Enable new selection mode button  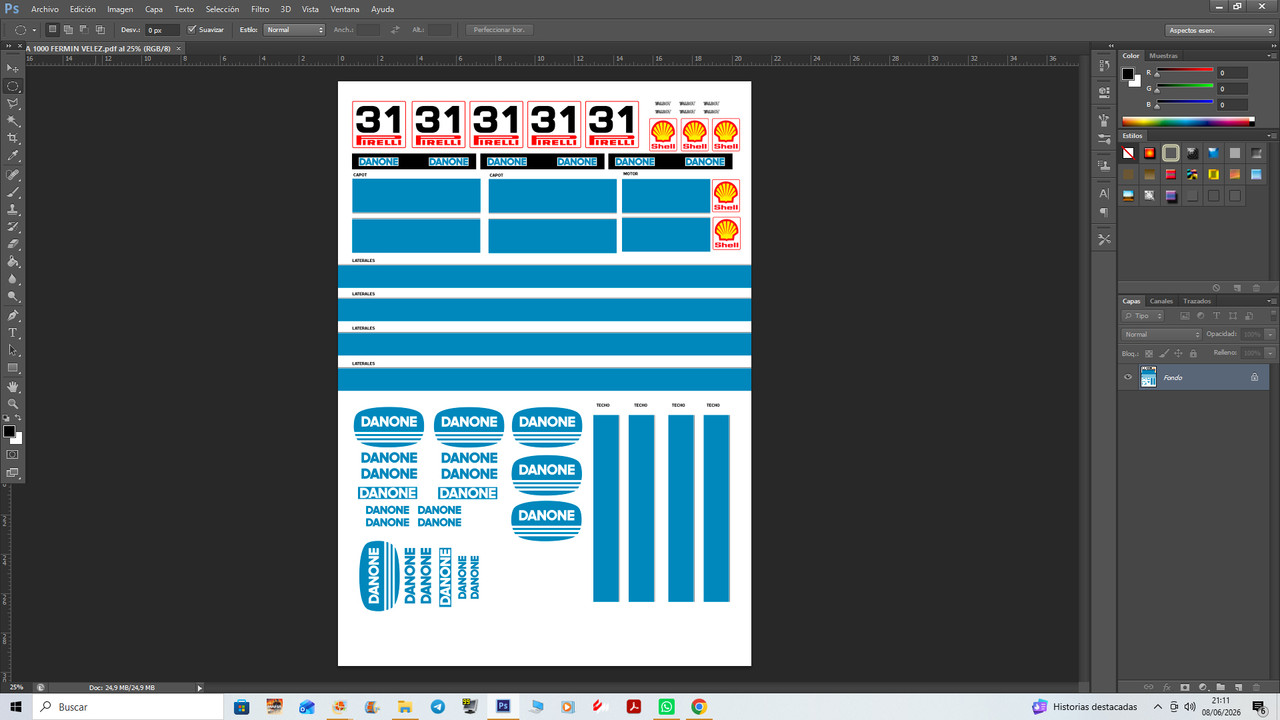(53, 30)
